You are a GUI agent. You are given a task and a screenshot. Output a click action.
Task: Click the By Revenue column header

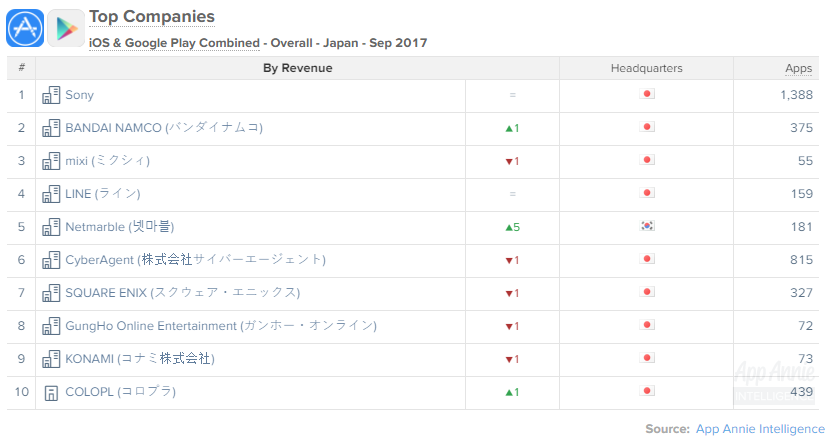coord(297,69)
